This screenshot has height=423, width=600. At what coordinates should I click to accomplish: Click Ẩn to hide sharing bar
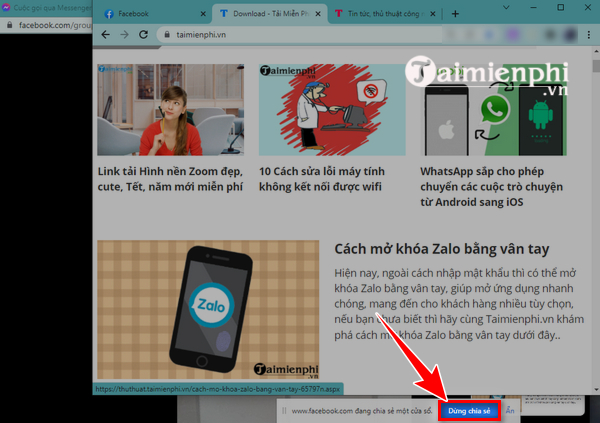(x=510, y=410)
